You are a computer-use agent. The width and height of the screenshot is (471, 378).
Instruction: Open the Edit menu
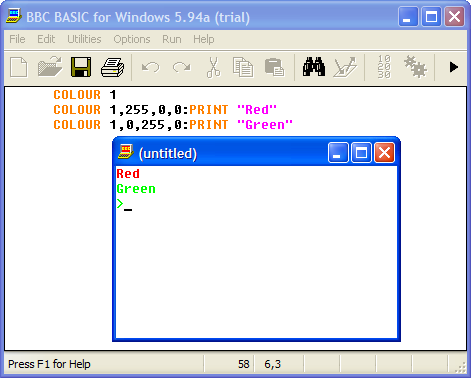coord(46,39)
